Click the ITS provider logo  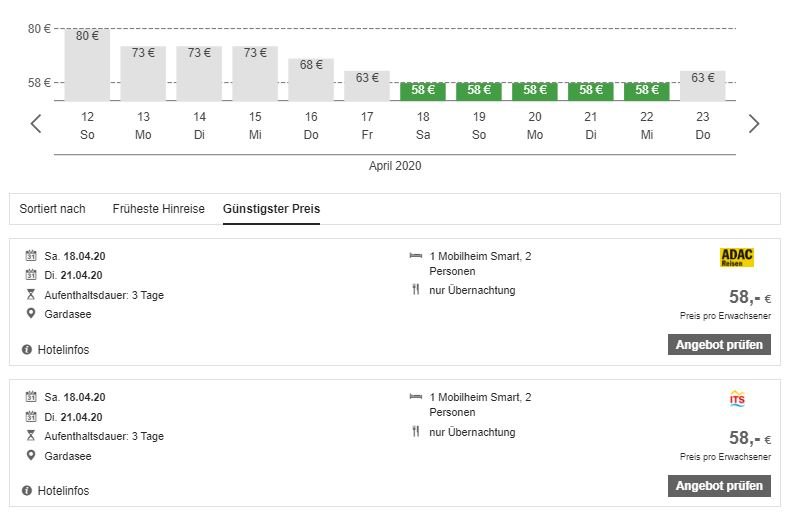click(737, 400)
